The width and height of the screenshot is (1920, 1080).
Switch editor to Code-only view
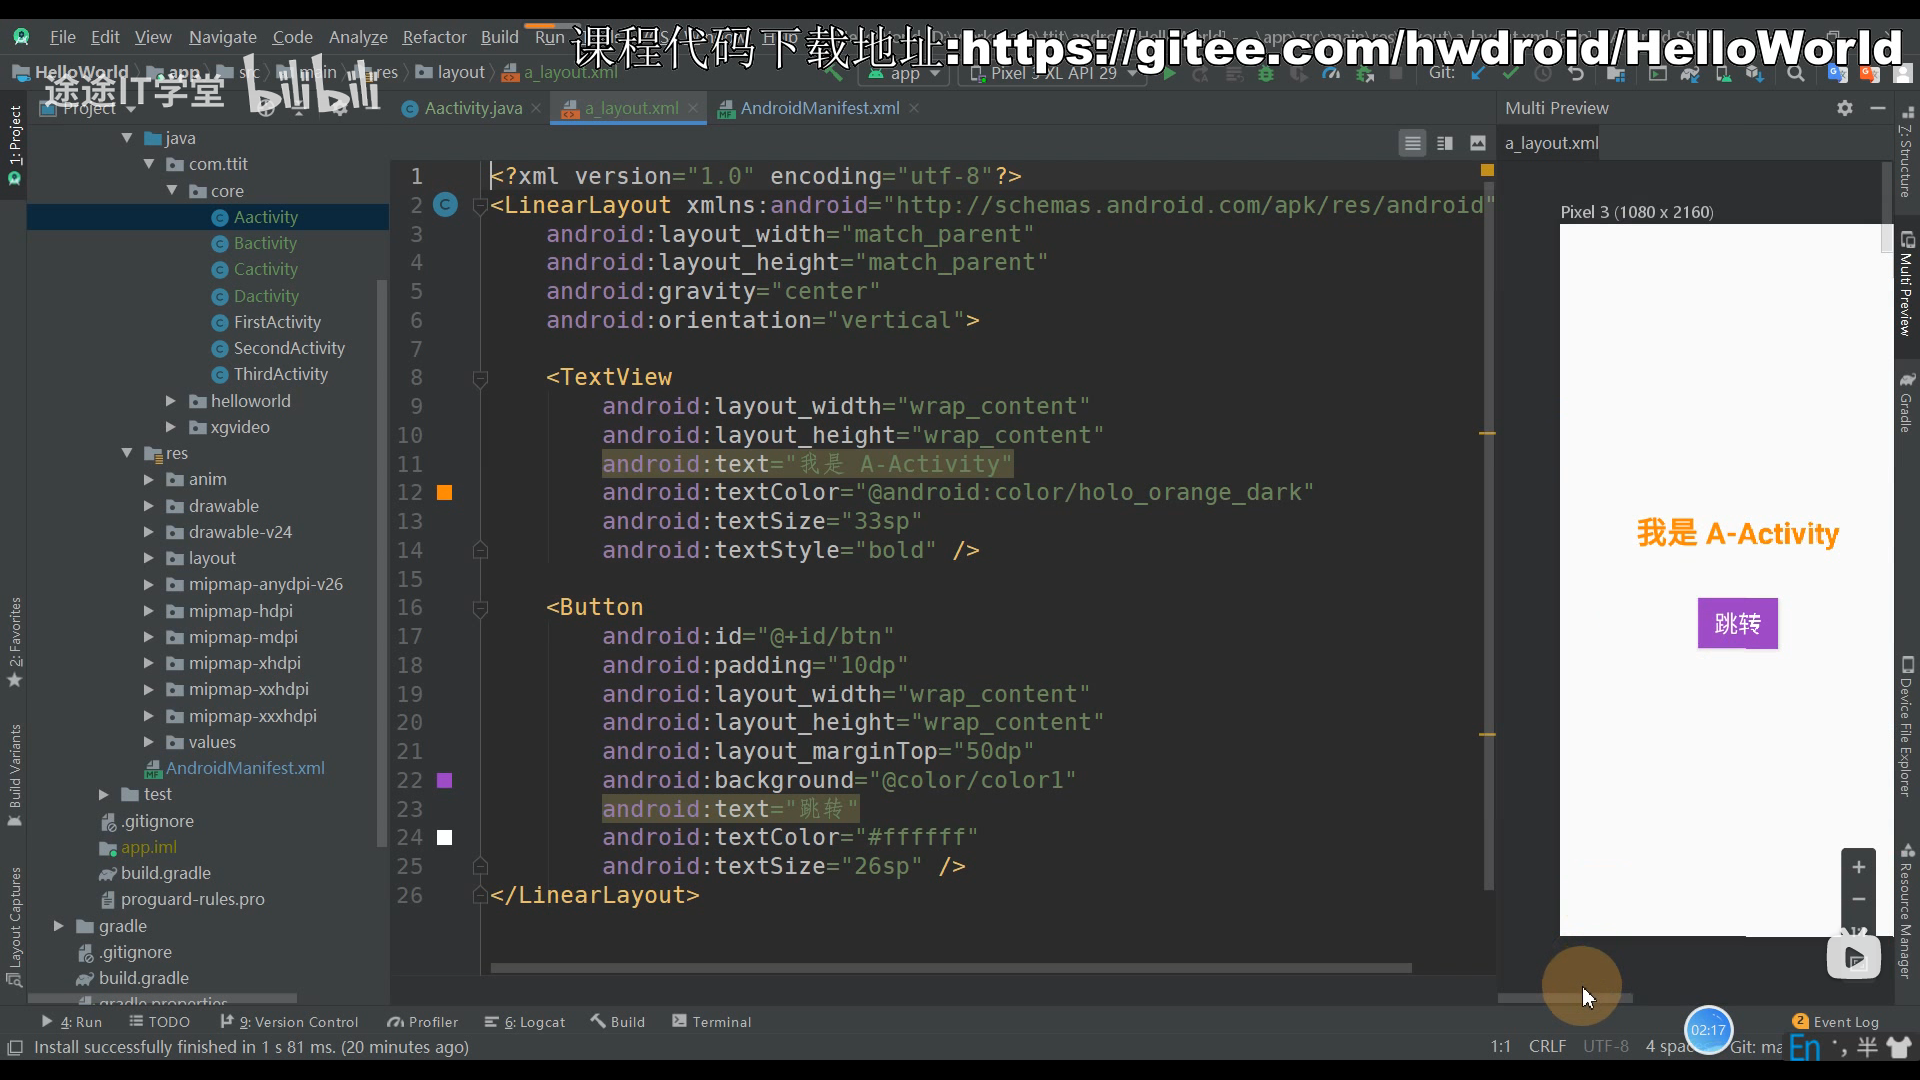[1412, 143]
